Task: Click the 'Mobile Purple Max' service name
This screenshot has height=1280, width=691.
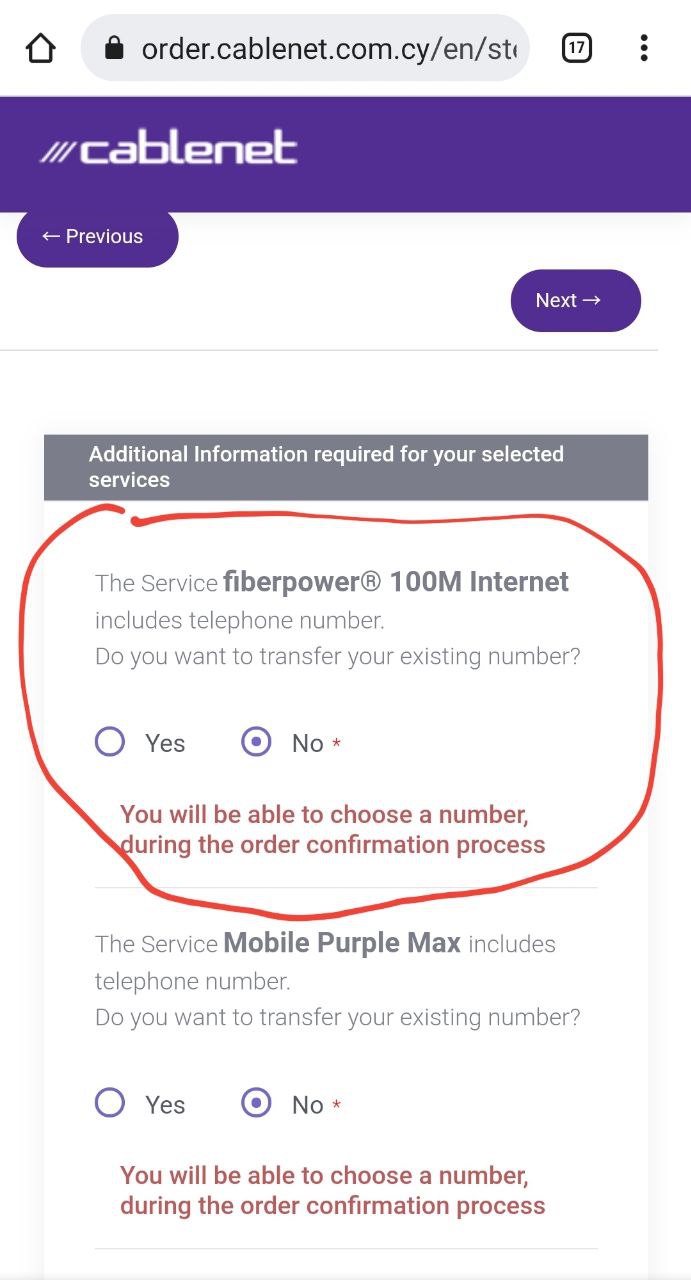Action: (342, 943)
